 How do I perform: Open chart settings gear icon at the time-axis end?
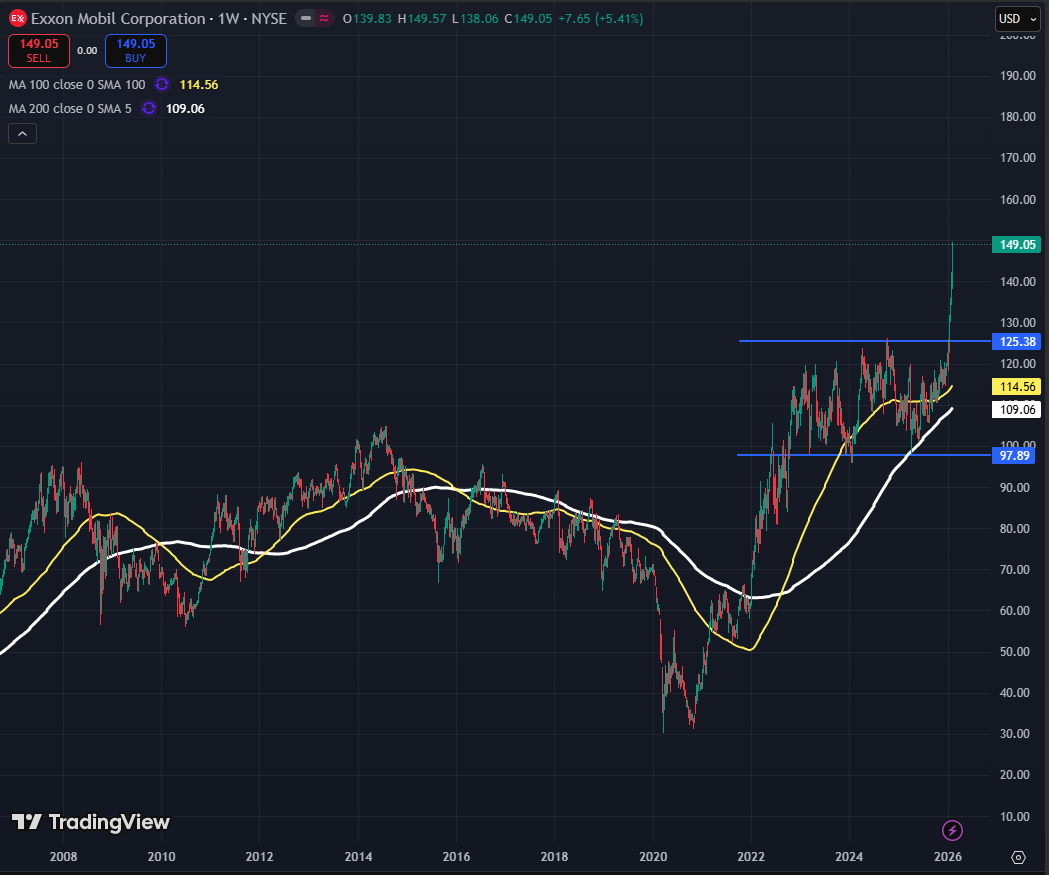click(x=1018, y=857)
